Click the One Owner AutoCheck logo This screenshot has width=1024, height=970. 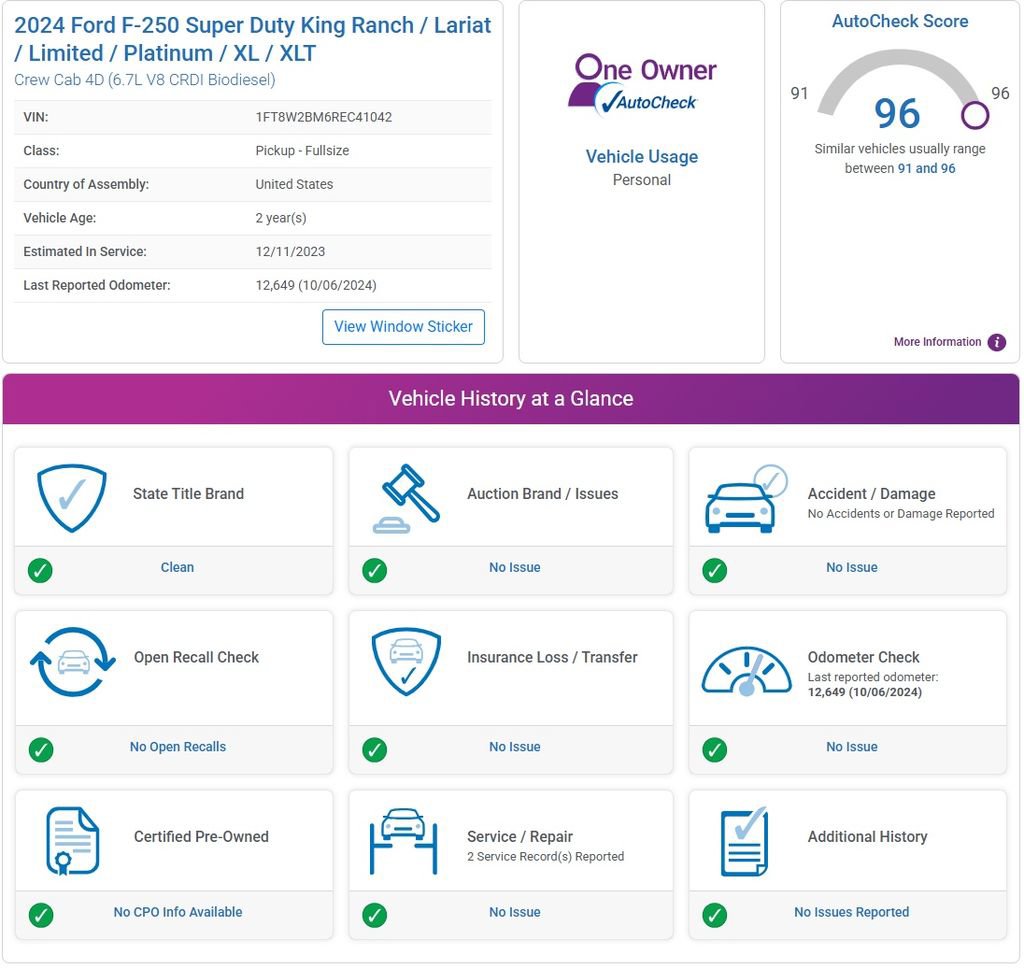coord(642,85)
